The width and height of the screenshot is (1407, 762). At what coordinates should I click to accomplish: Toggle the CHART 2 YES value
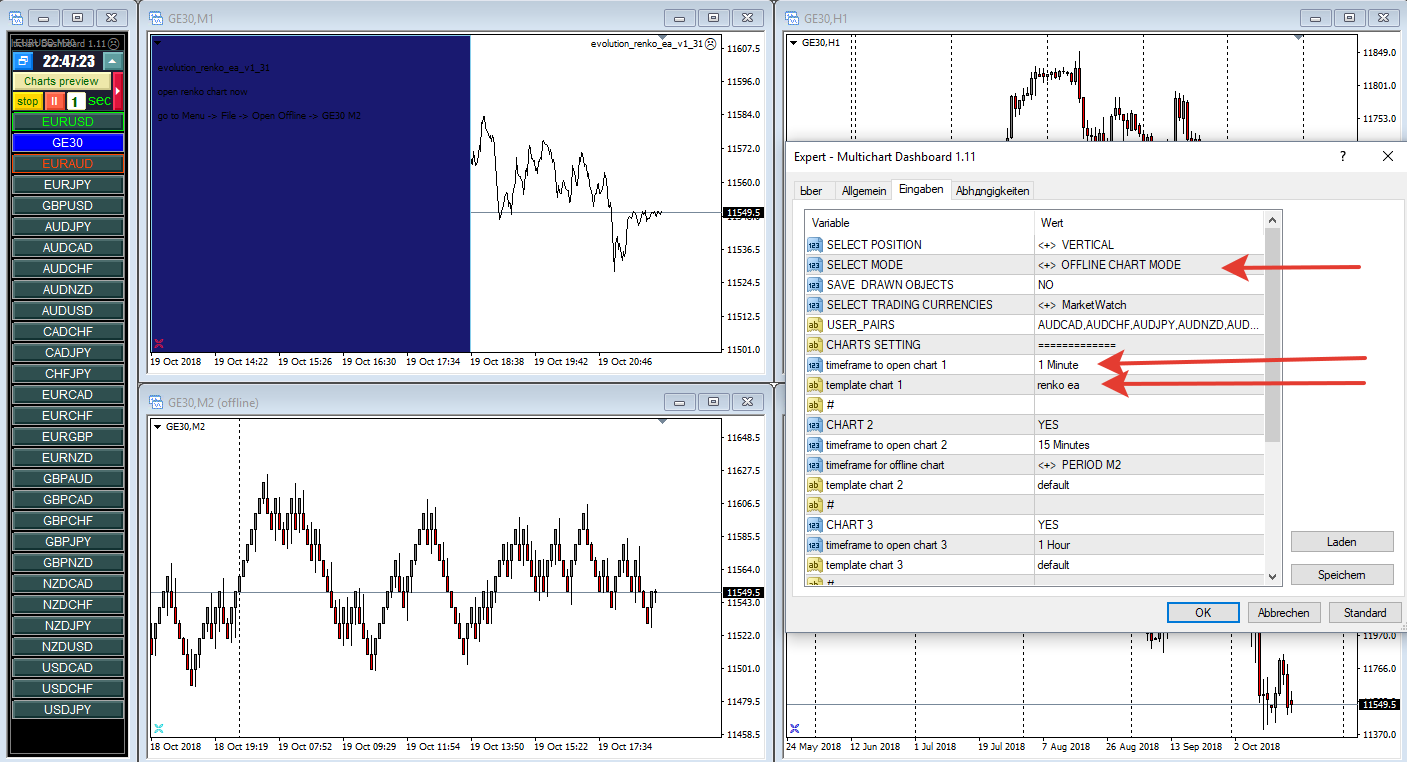(1148, 425)
